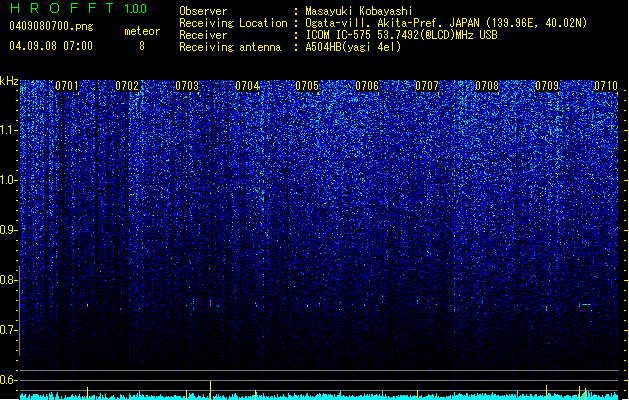This screenshot has height=400, width=629.
Task: Click the 0707 time marker
Action: 427,86
